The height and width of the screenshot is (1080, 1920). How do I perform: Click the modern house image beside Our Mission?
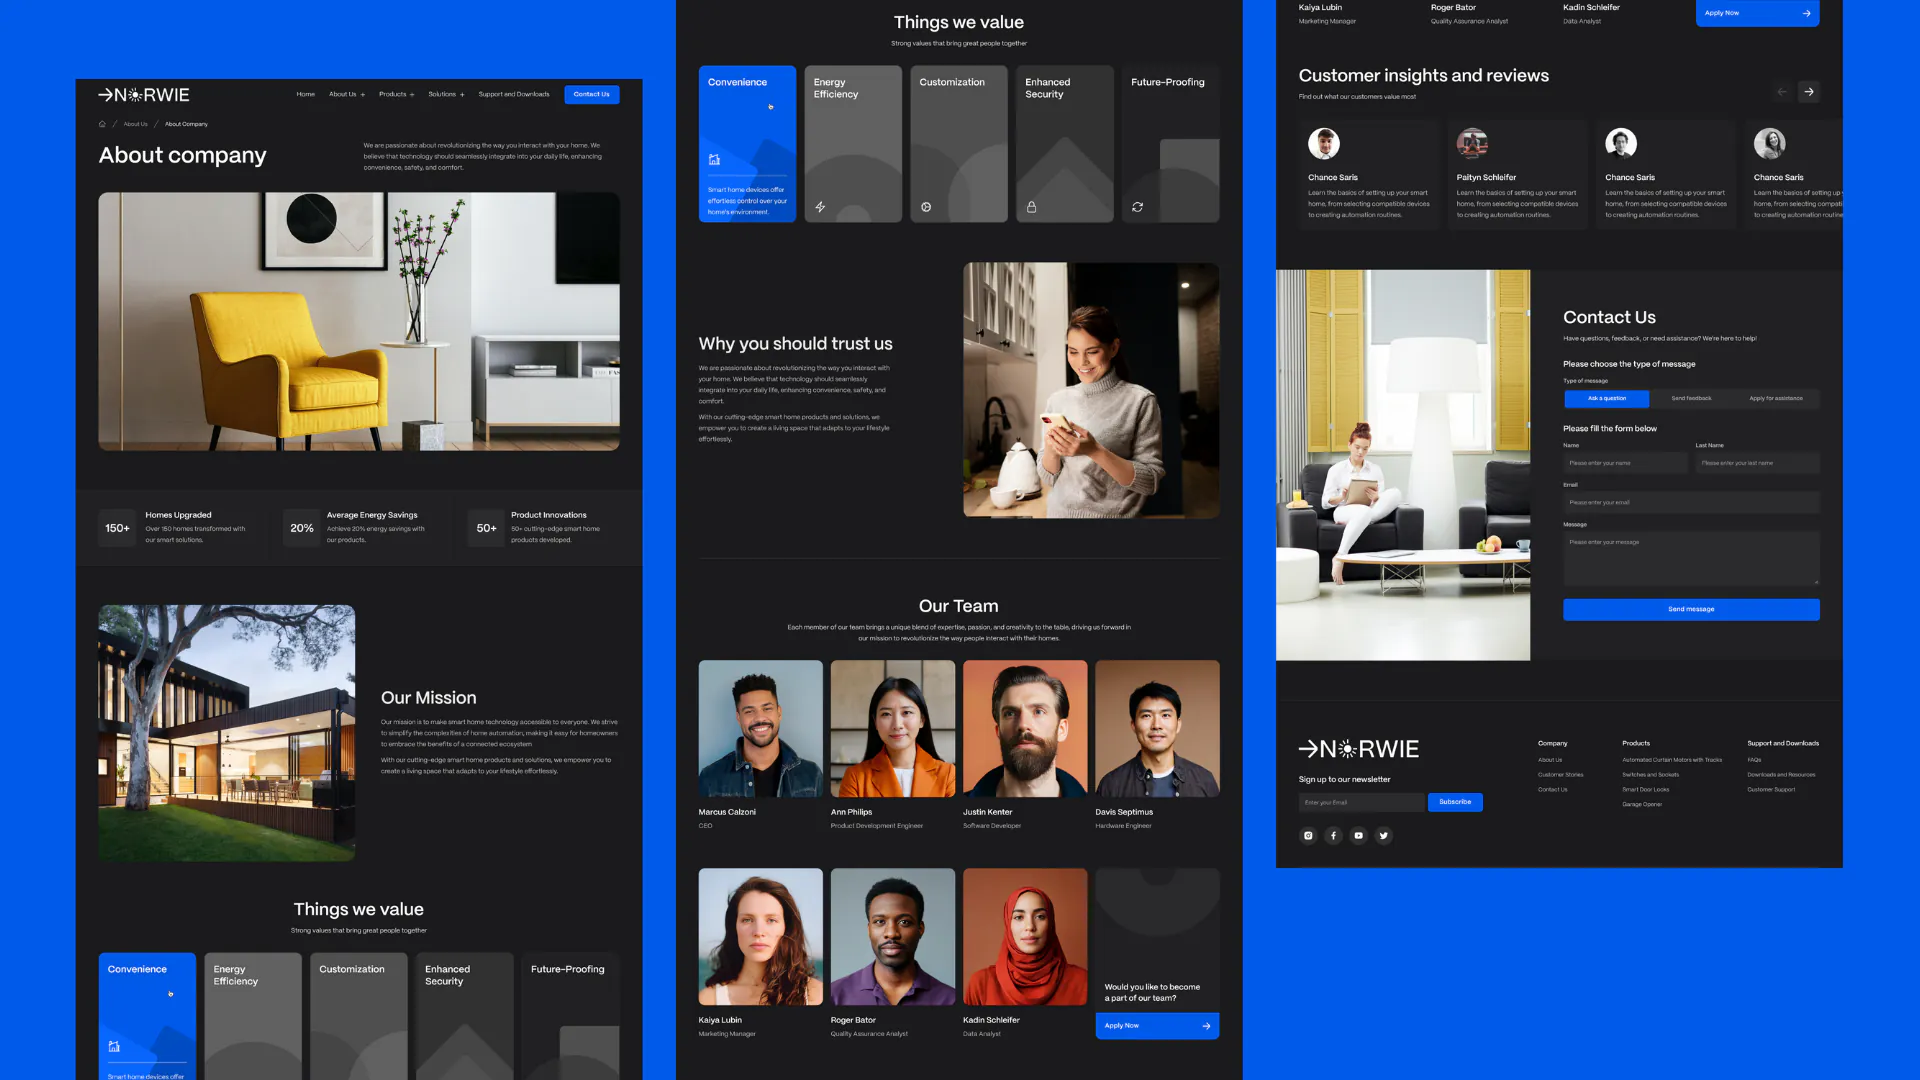(x=227, y=733)
